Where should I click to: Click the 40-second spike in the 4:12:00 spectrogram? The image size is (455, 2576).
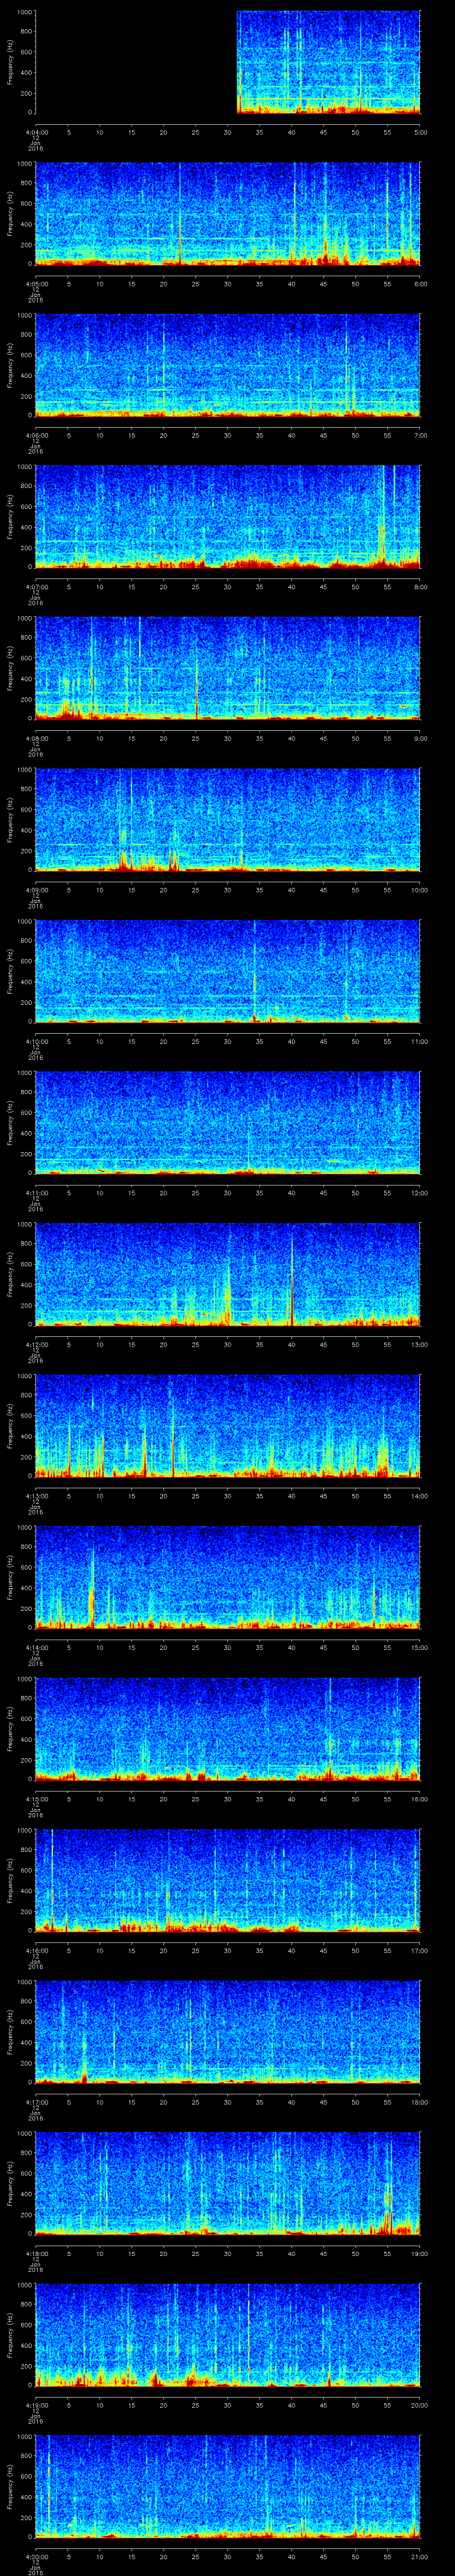coord(292,1281)
